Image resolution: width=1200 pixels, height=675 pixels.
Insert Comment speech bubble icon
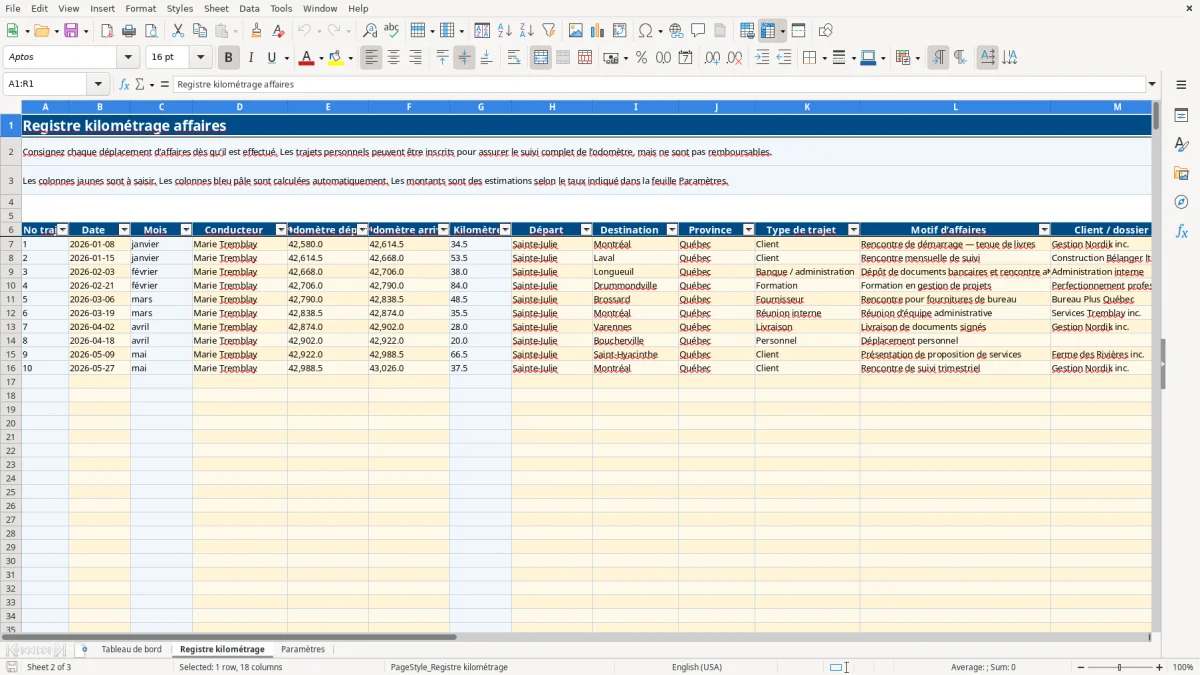698,31
